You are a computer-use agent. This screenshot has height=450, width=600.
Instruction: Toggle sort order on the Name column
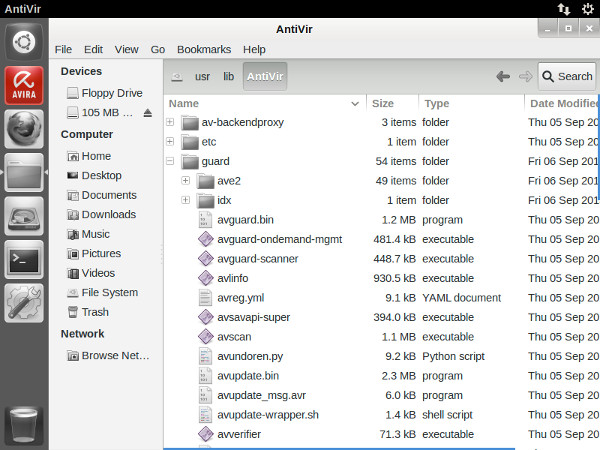[x=265, y=104]
